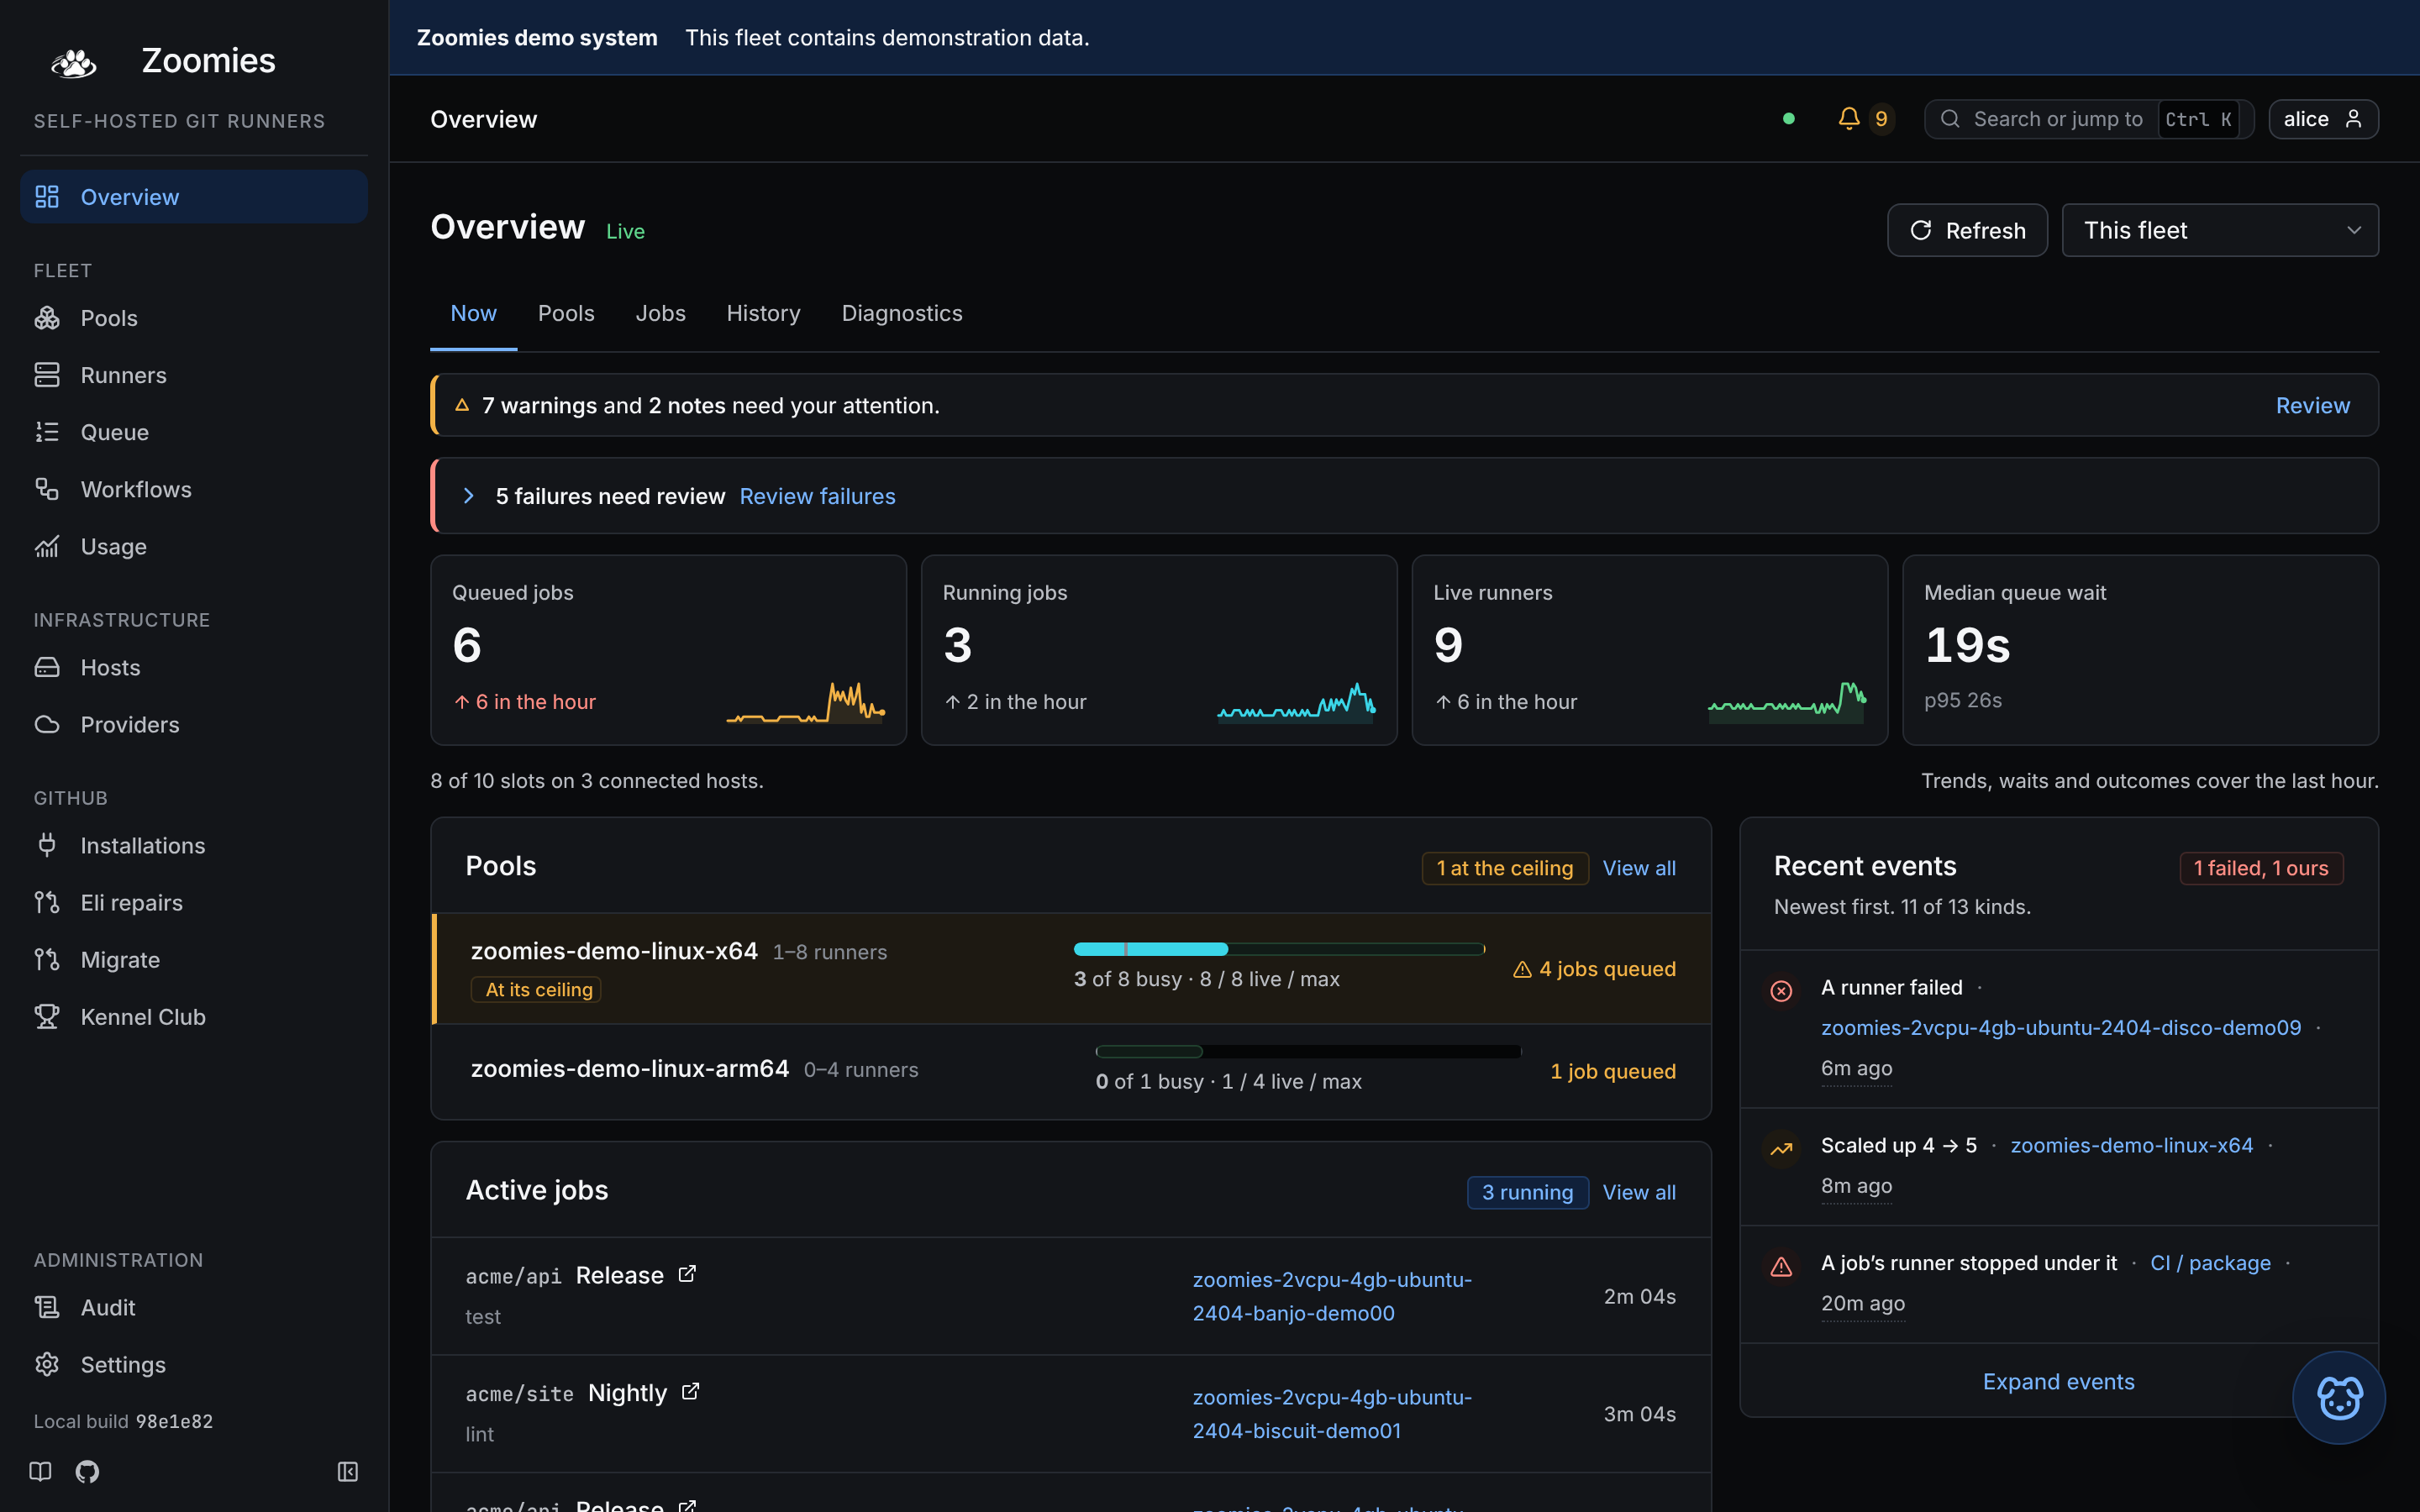Click the green live status dot
The height and width of the screenshot is (1512, 2420).
point(1788,119)
